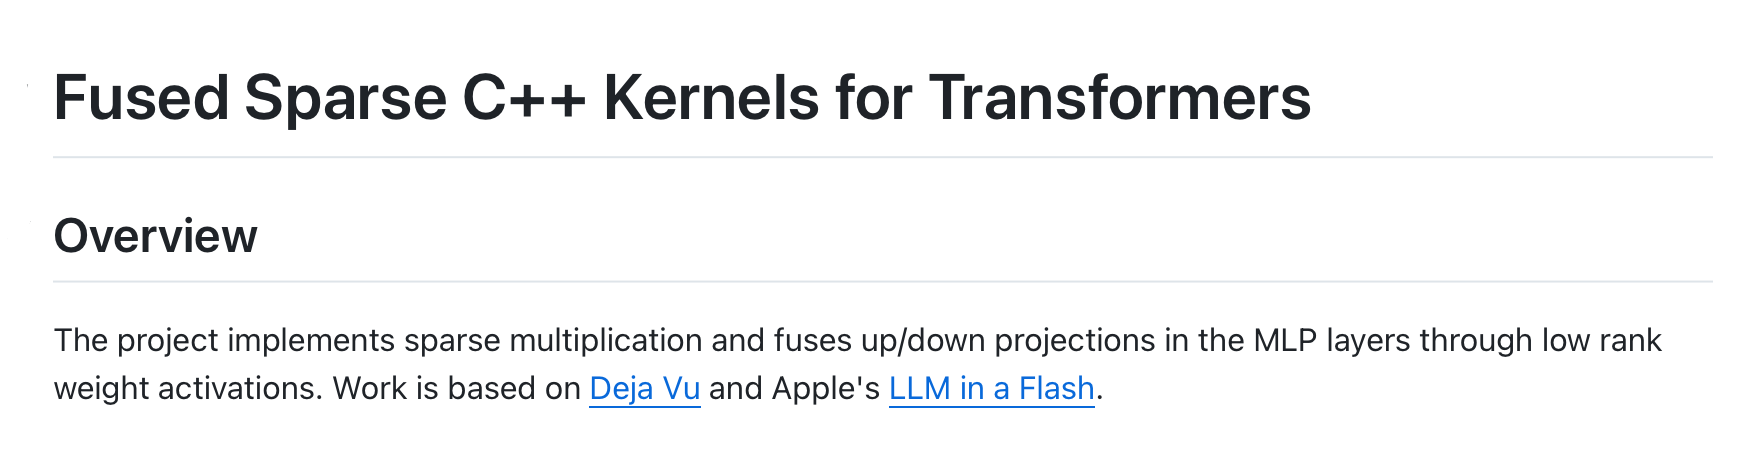Click the word Fused in the title
The height and width of the screenshot is (464, 1764).
point(141,98)
